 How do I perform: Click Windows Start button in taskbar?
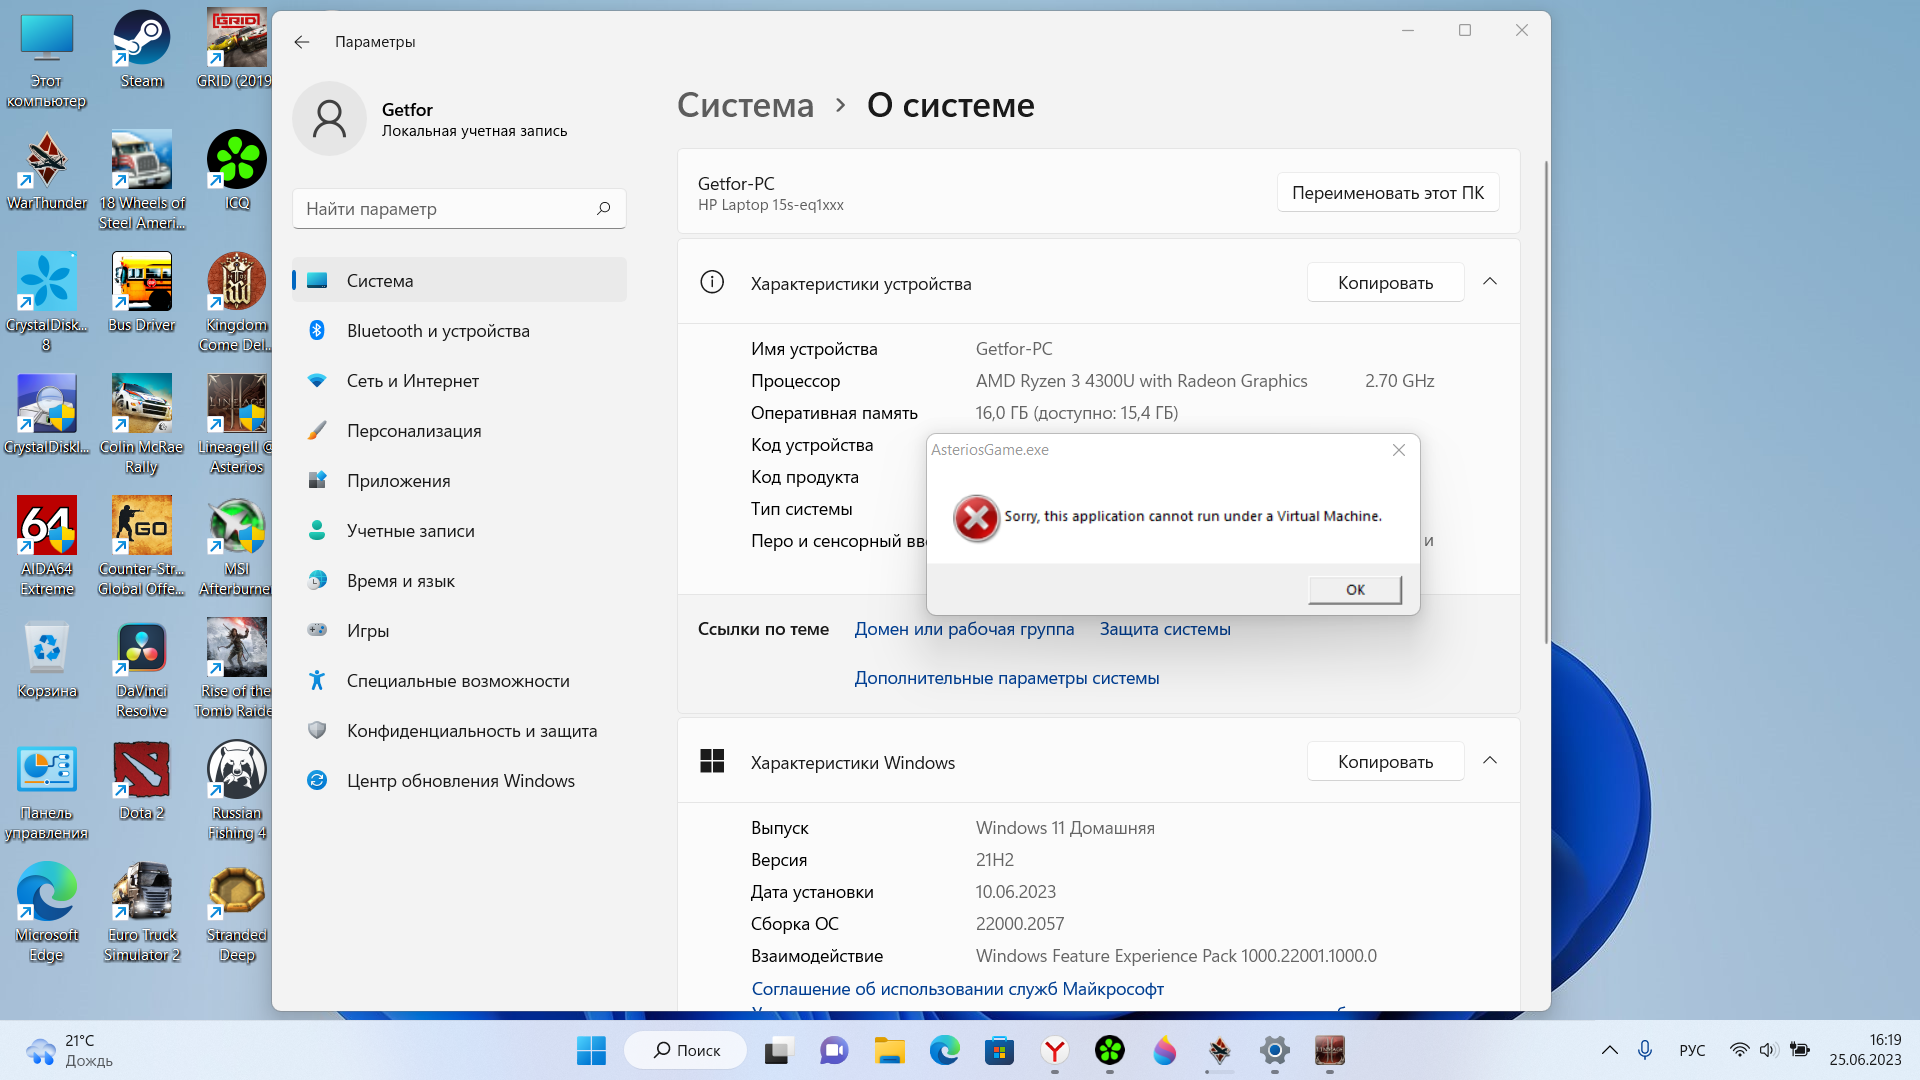point(591,1050)
